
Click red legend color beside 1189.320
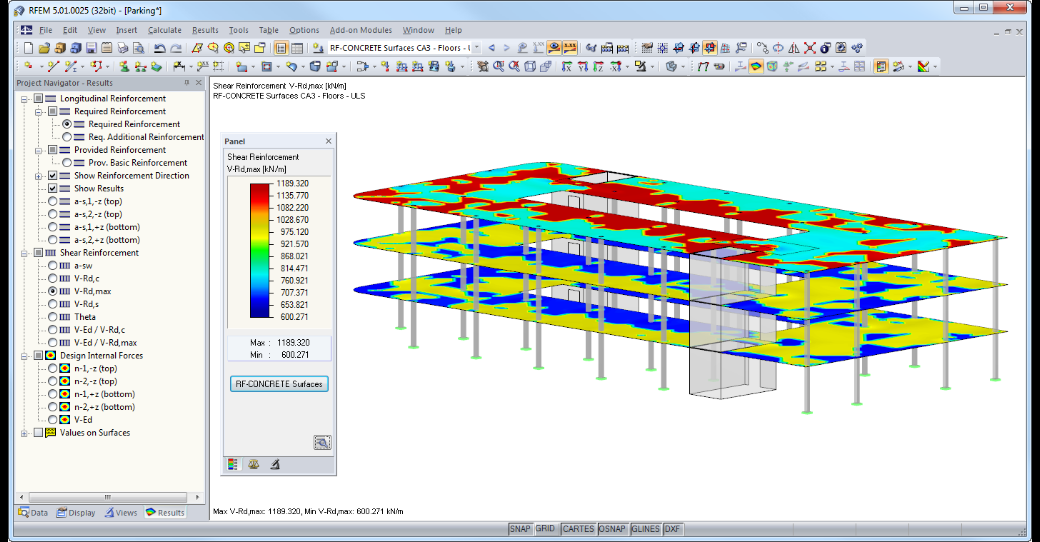[259, 189]
